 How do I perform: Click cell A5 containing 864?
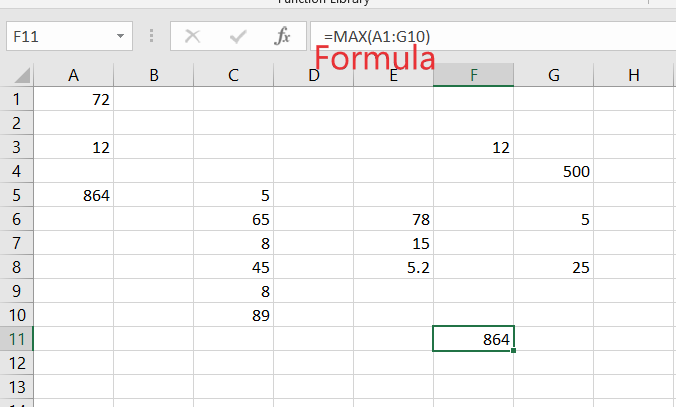[x=74, y=195]
